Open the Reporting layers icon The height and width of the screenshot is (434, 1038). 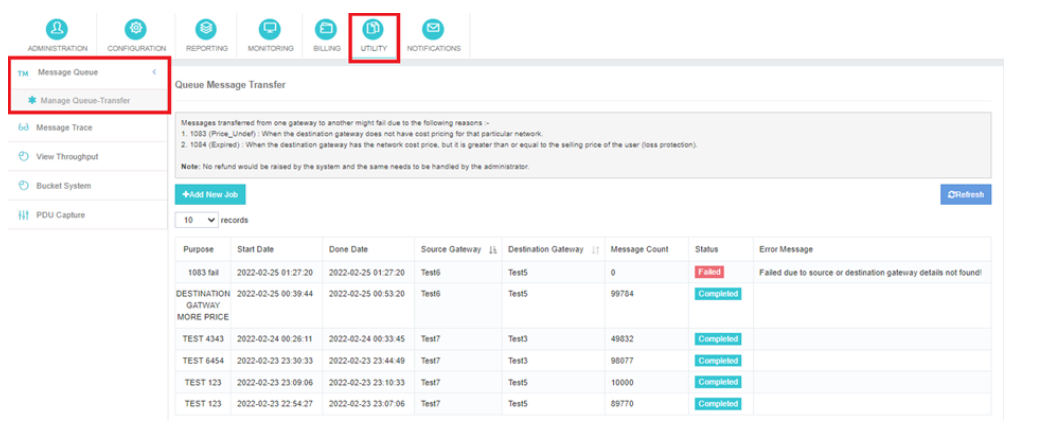[x=207, y=29]
